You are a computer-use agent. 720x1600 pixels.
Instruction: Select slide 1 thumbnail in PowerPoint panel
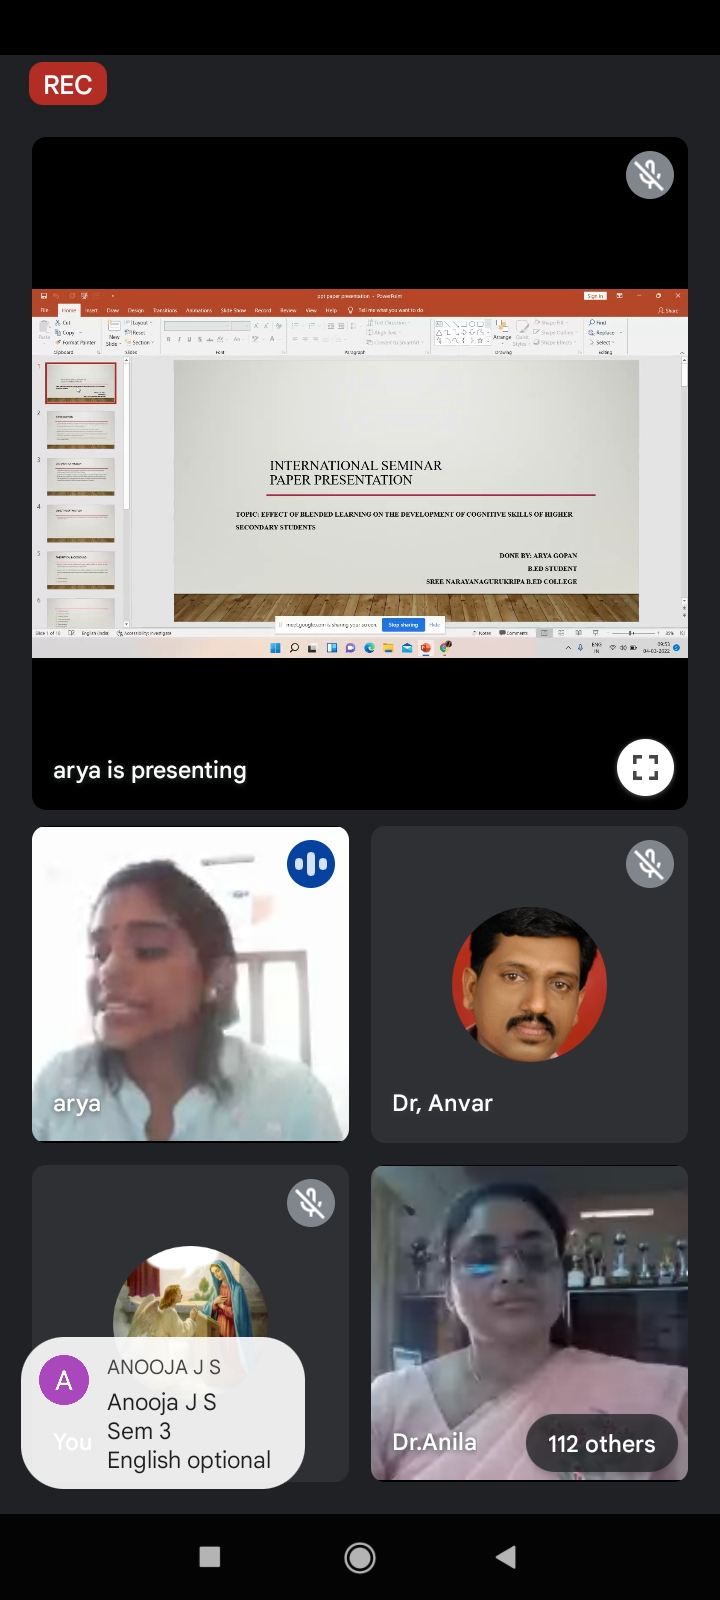tap(81, 383)
